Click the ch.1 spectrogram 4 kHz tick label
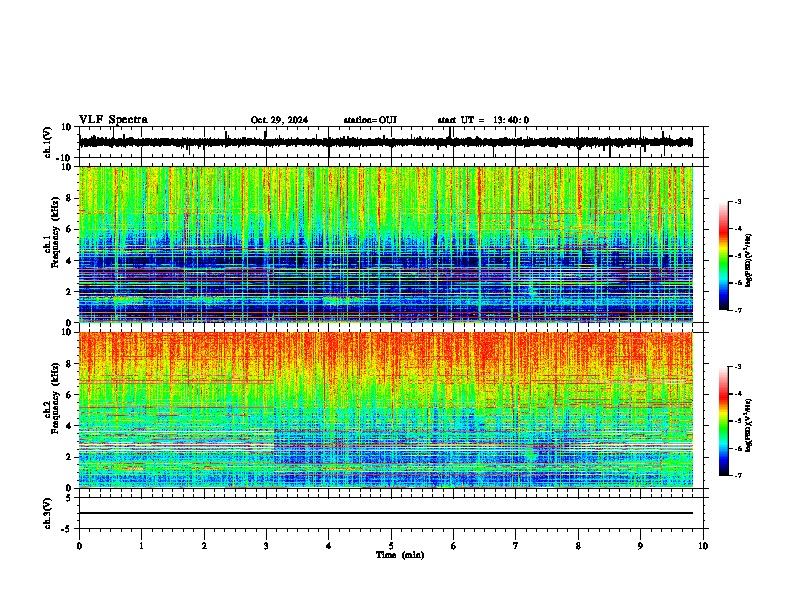The width and height of the screenshot is (792, 612). tap(69, 261)
